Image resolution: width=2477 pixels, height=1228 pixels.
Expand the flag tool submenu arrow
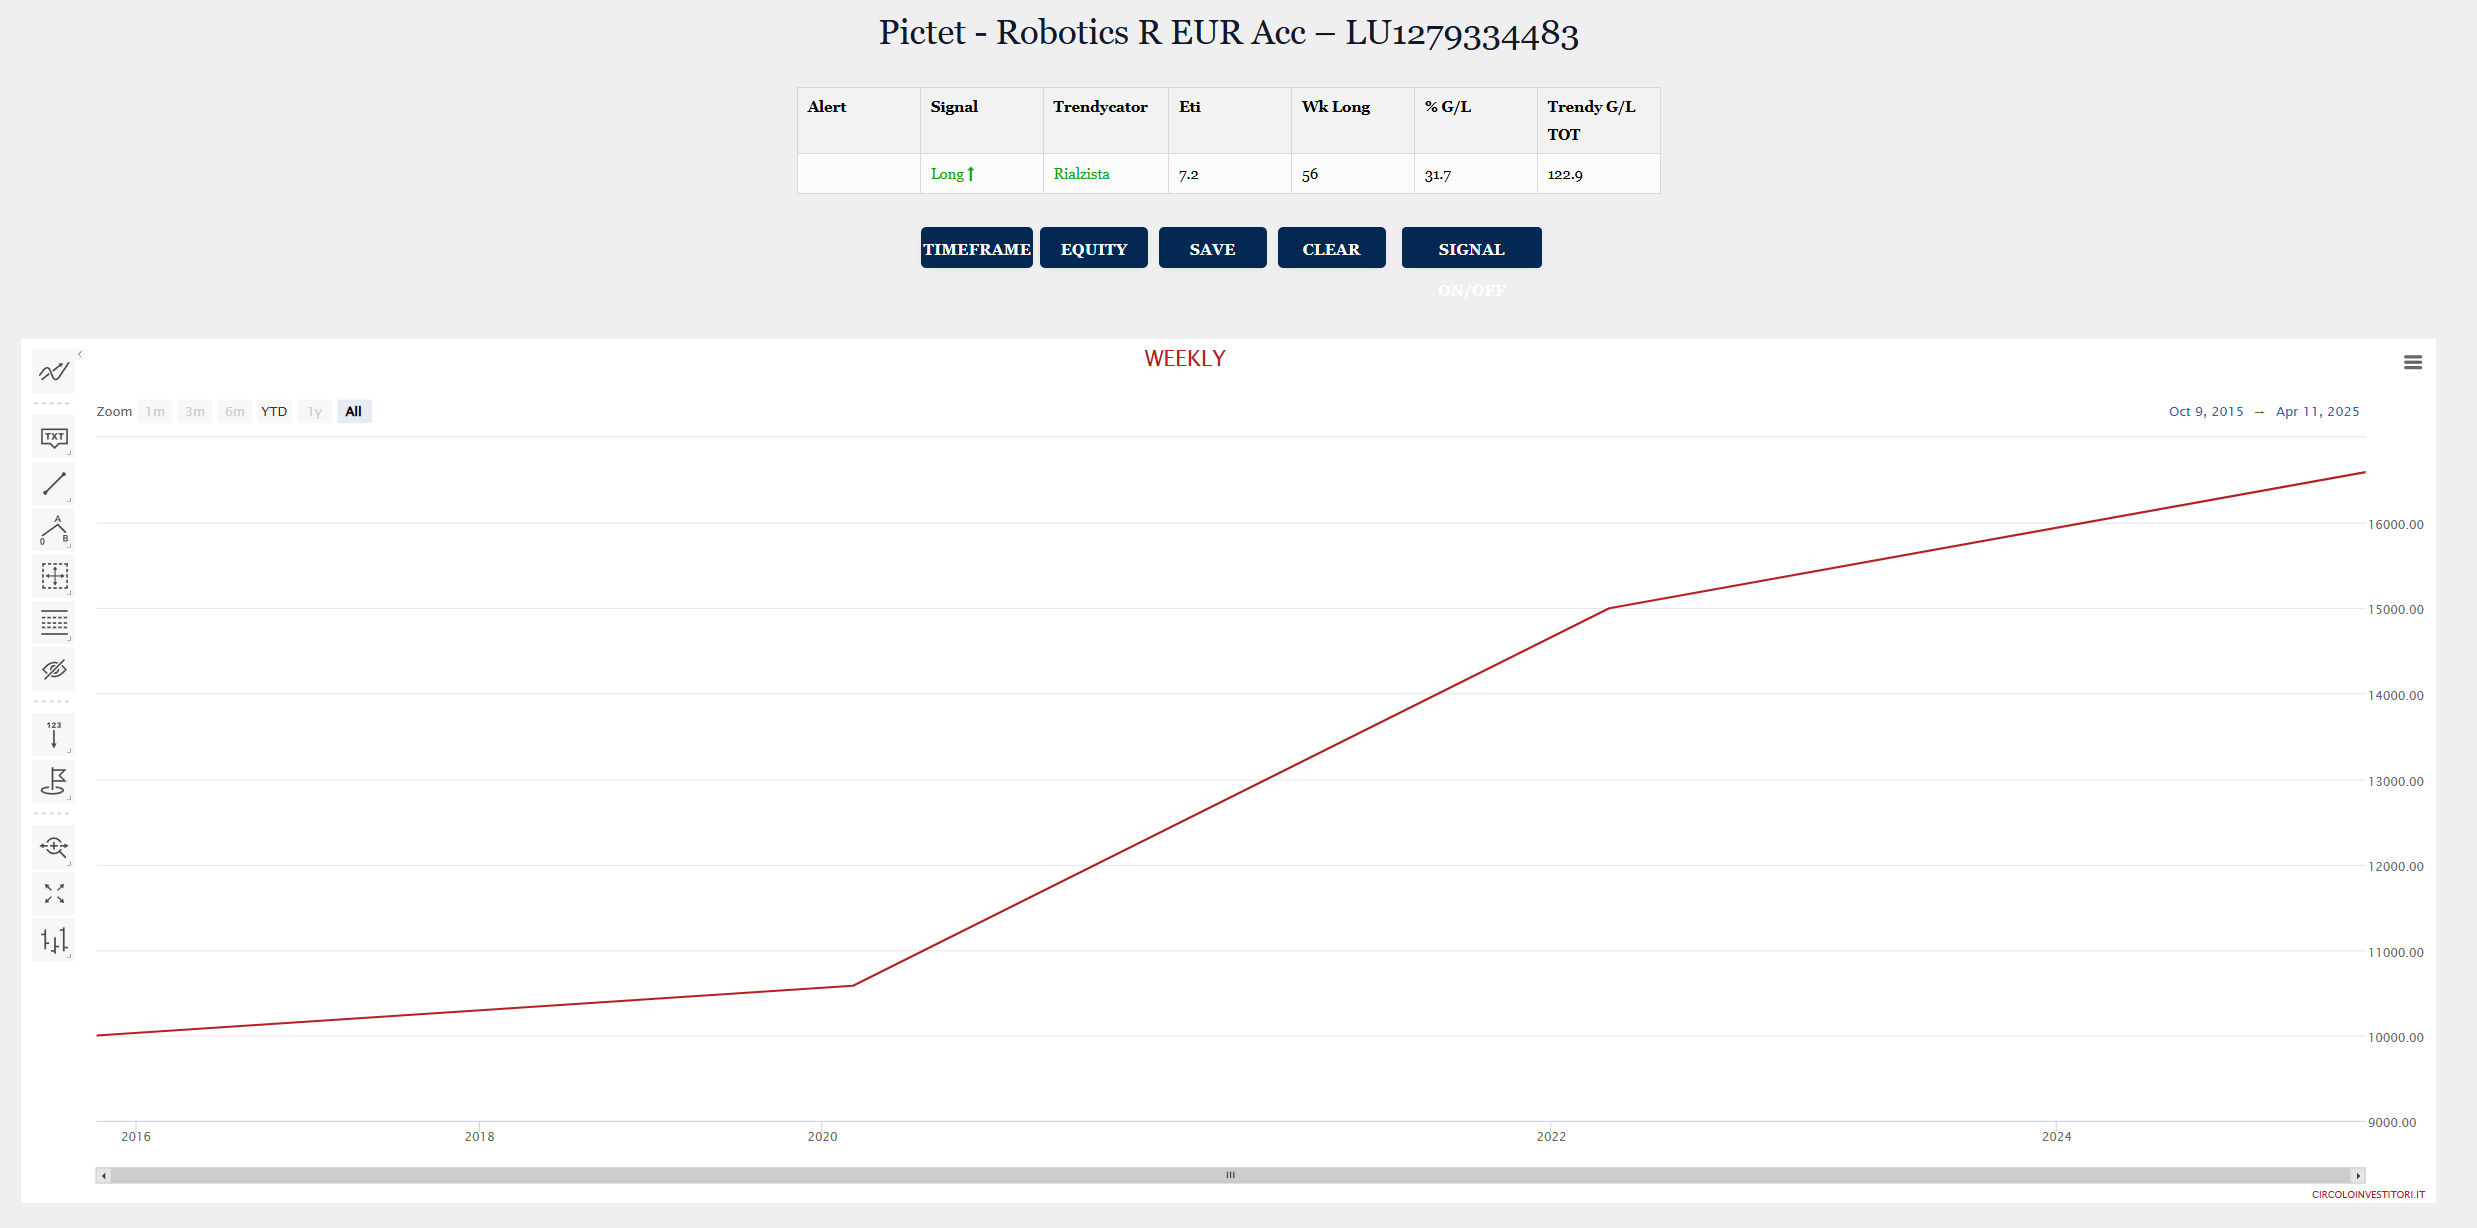click(69, 797)
